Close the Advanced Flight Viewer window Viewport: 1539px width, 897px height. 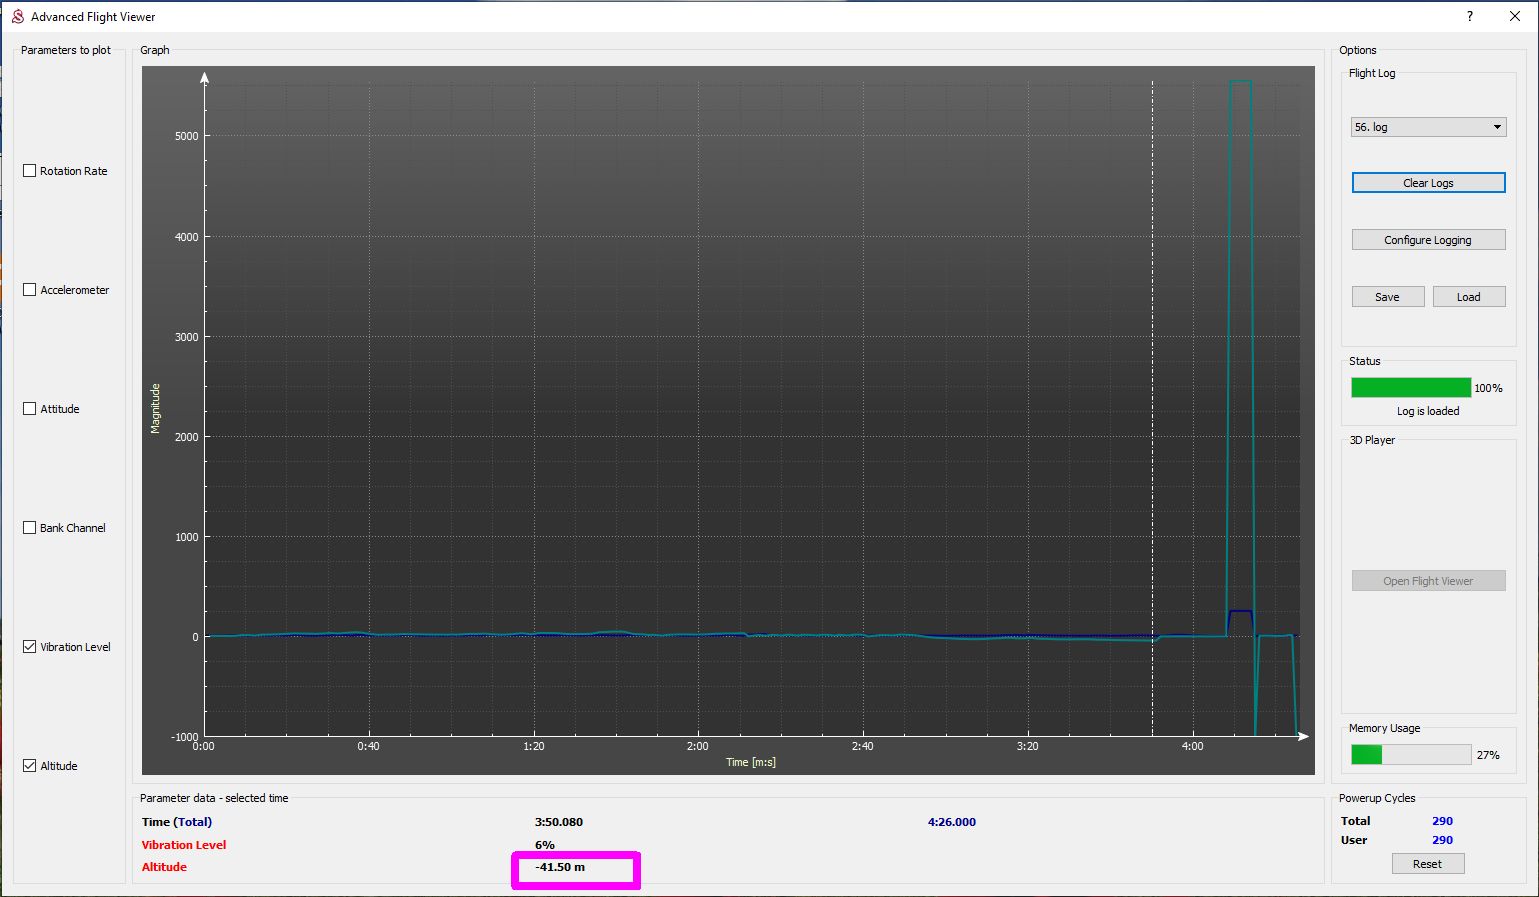tap(1514, 16)
